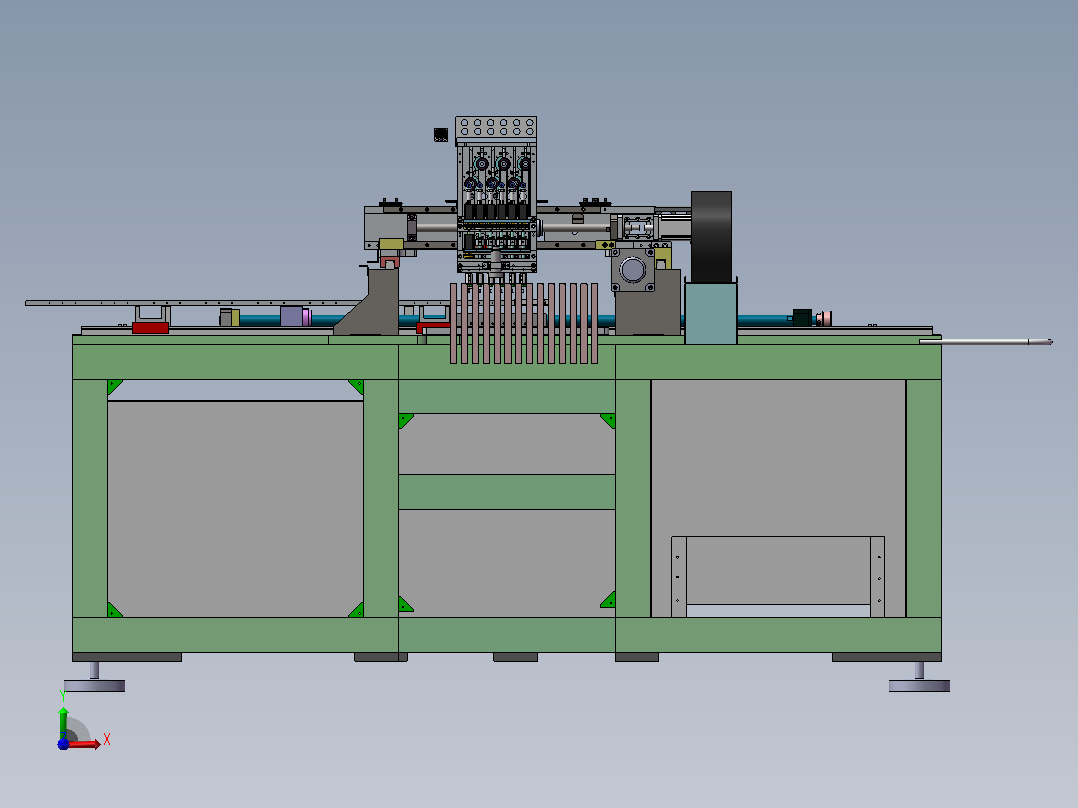Select the drawer frame in right cabinet
Image resolution: width=1078 pixels, height=808 pixels.
click(x=778, y=576)
